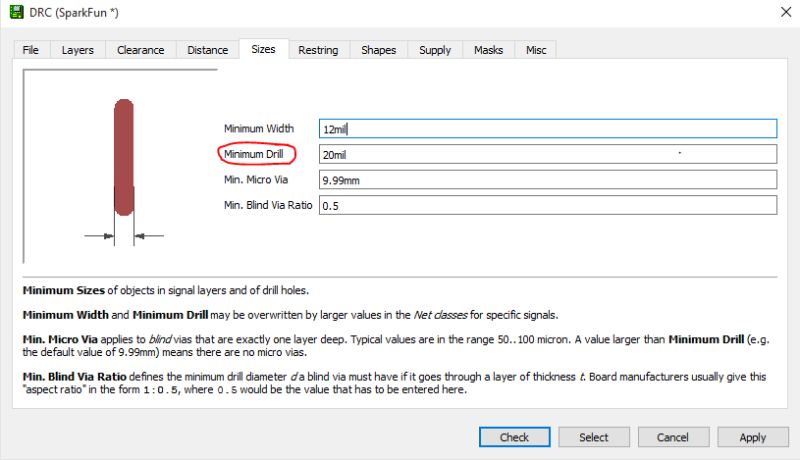Open the Masks tab
Screen dimensions: 800x460
tap(488, 50)
